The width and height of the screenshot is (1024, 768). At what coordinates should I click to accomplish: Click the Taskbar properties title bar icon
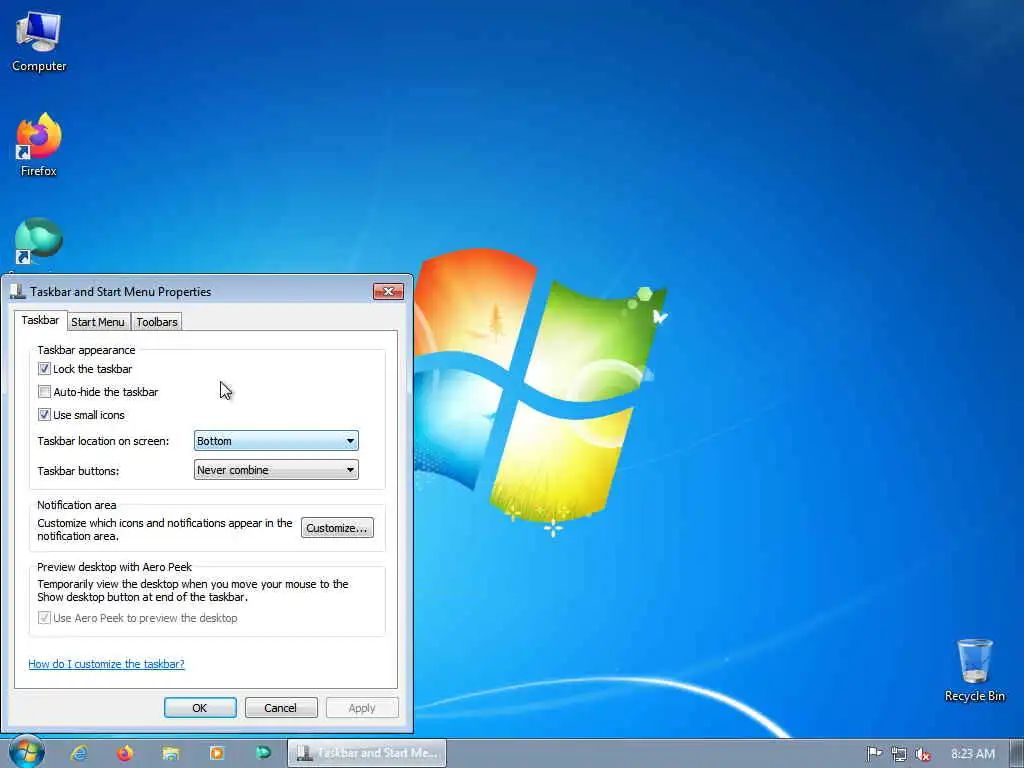18,291
